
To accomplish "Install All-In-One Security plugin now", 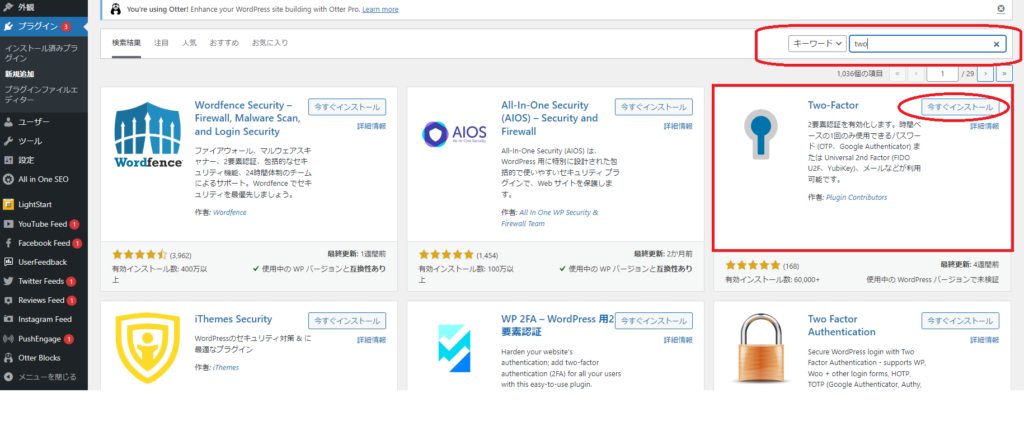I will pos(654,107).
